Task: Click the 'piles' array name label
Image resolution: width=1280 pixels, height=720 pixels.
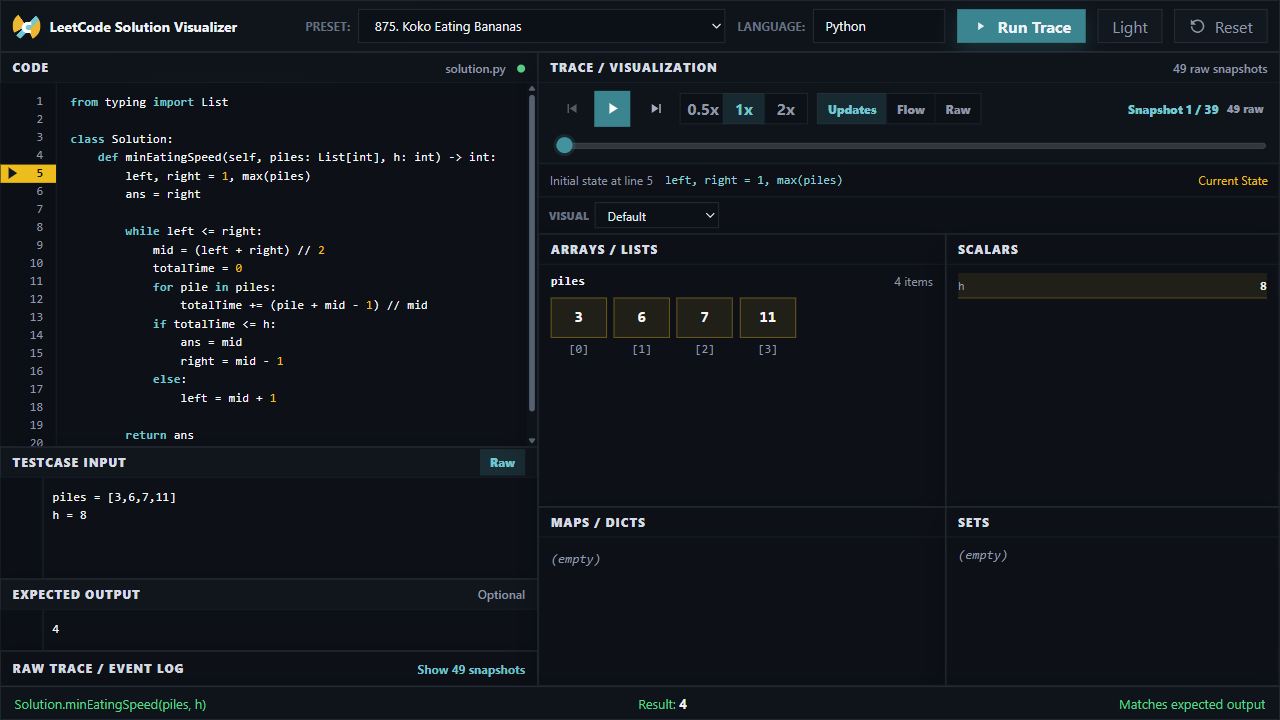Action: pos(568,282)
